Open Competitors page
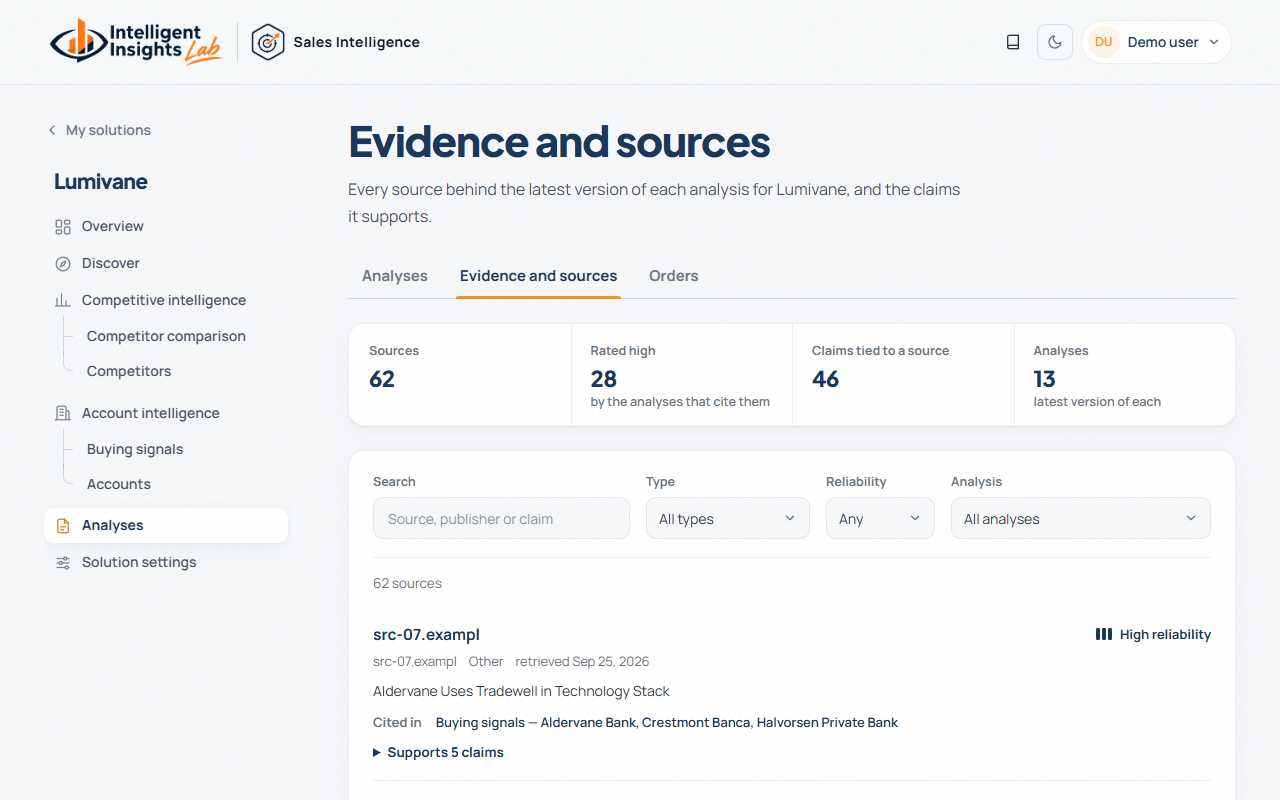1280x800 pixels. point(129,371)
